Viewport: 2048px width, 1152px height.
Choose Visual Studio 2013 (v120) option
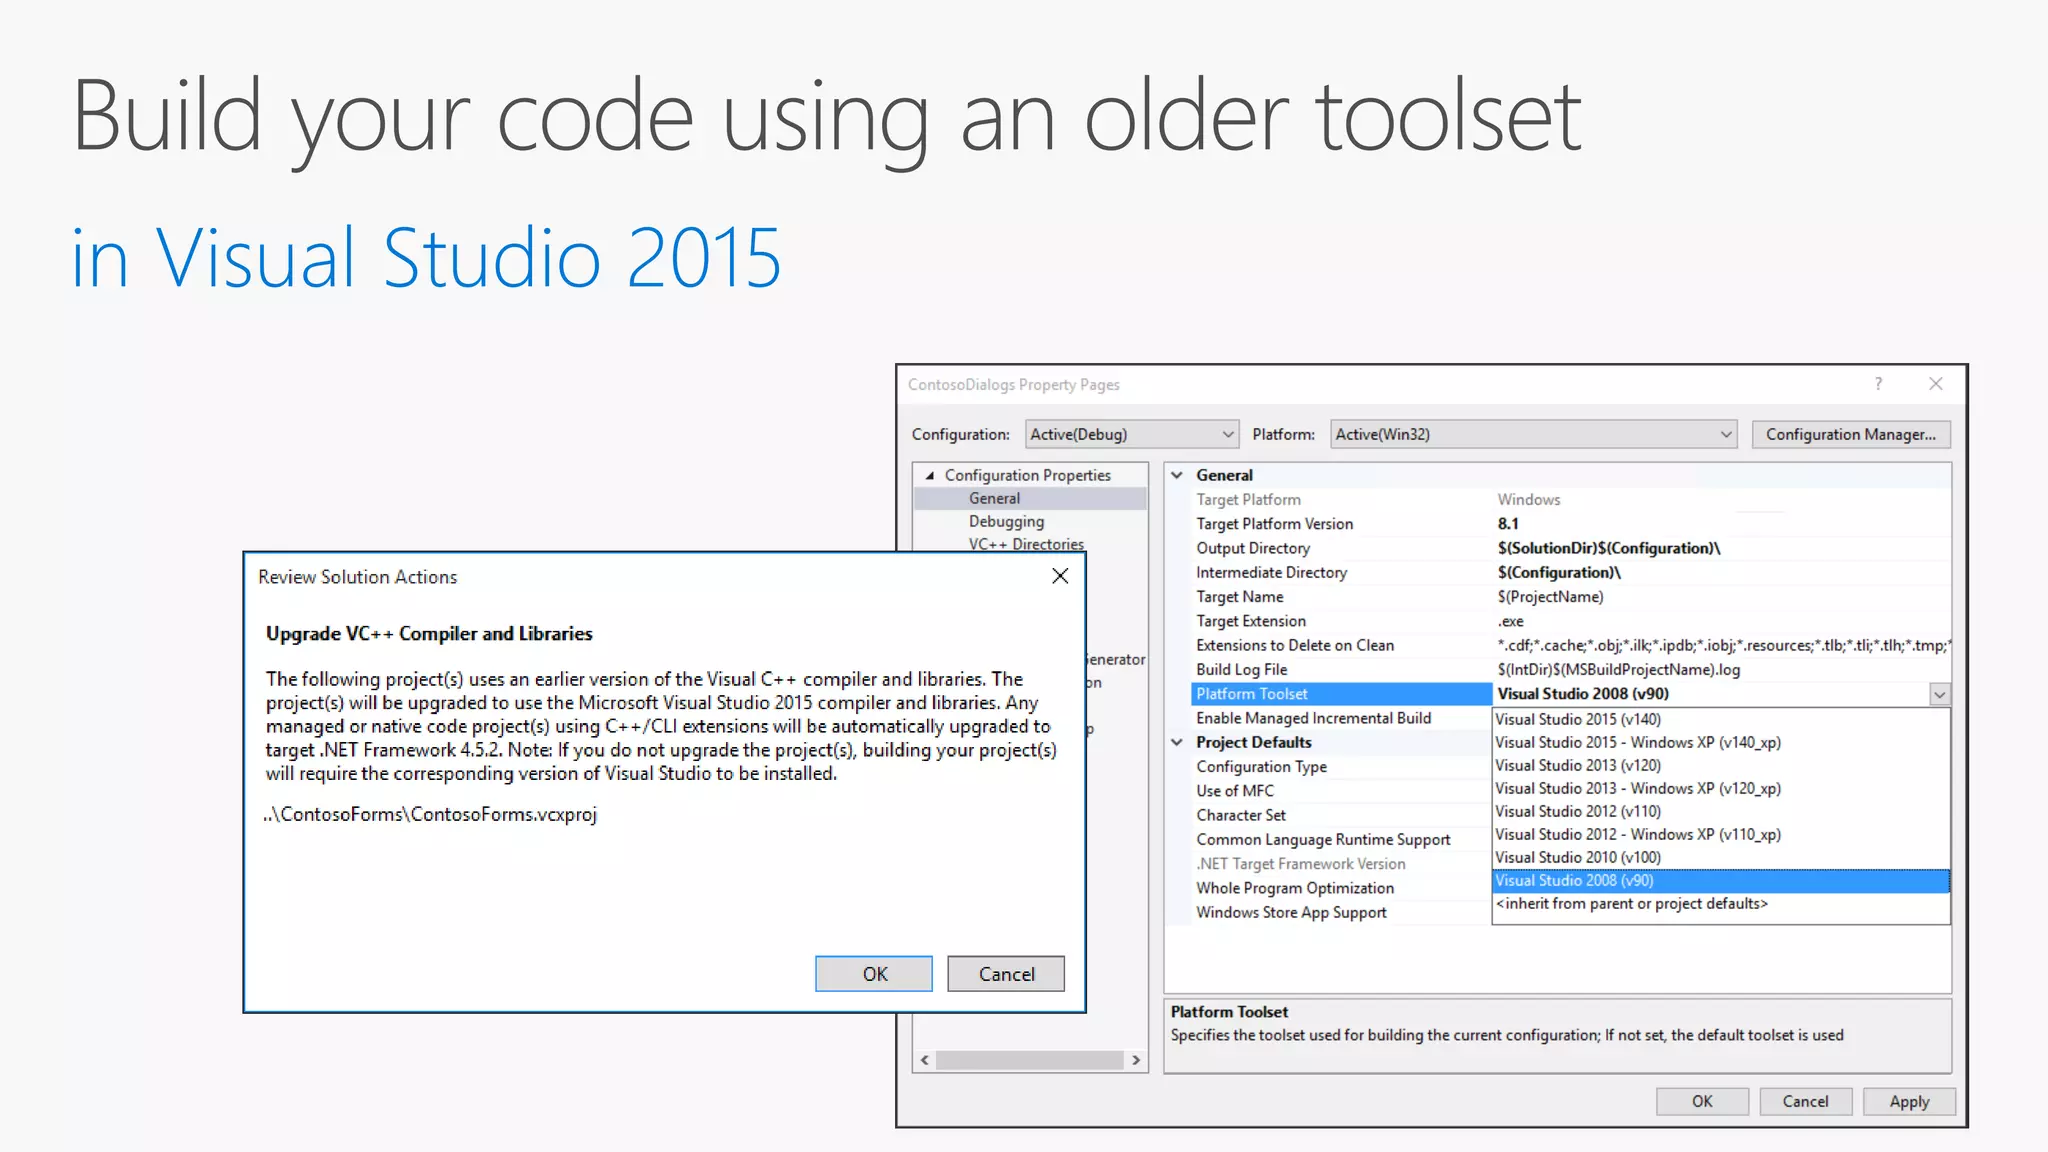tap(1578, 765)
